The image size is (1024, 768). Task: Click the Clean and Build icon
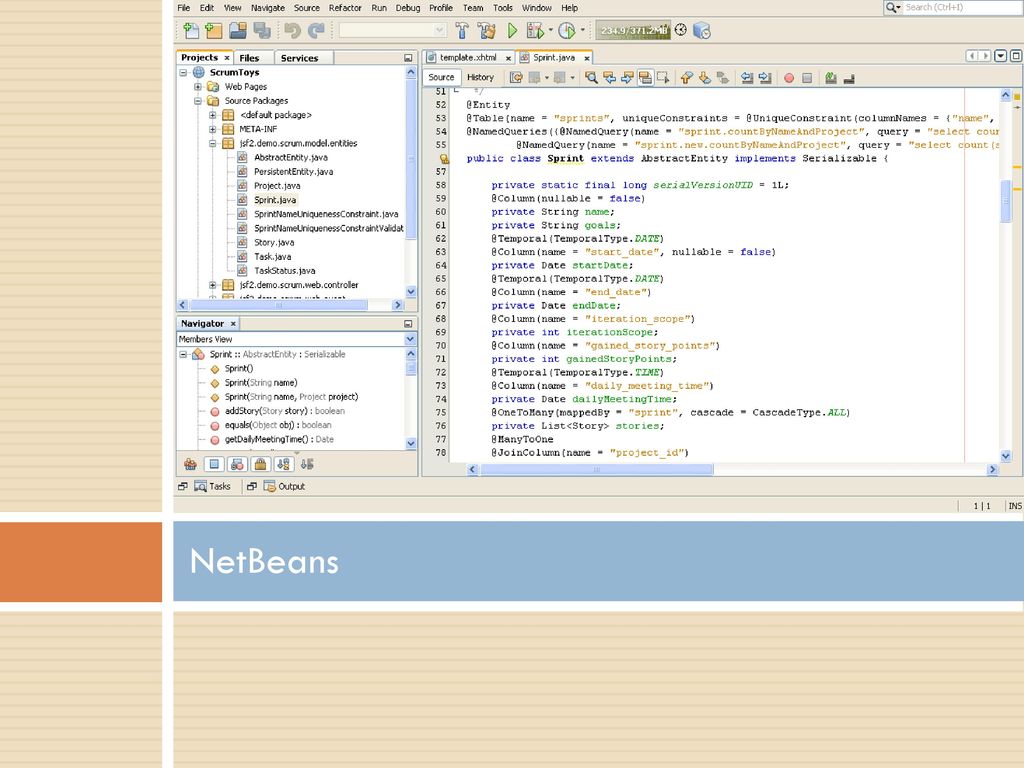tap(487, 30)
